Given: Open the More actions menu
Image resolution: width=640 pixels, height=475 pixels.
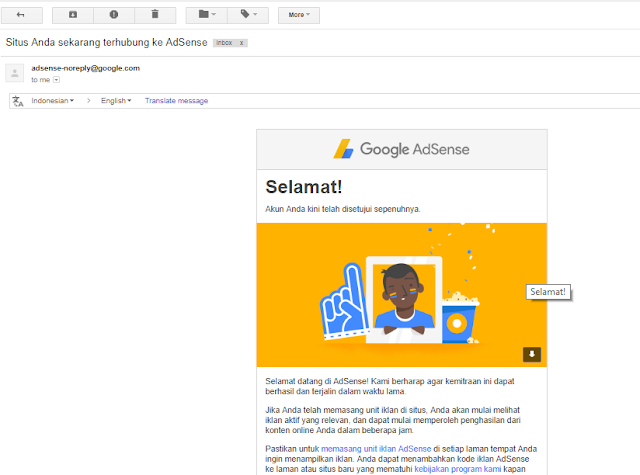Looking at the screenshot, I should tap(299, 15).
